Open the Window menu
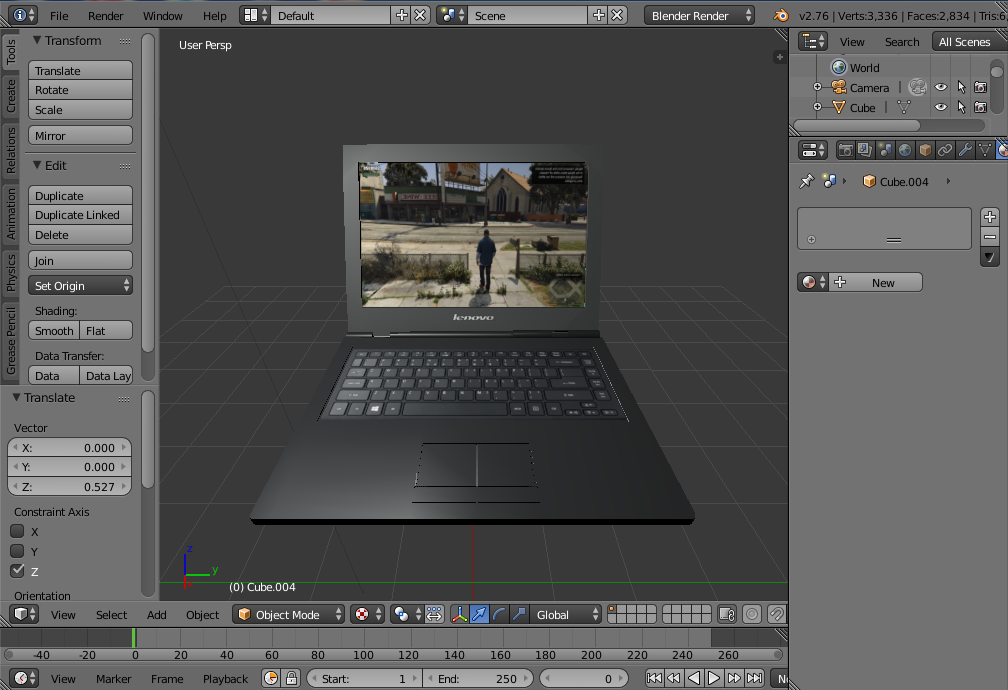Screen dimensions: 1008x690 tap(163, 15)
